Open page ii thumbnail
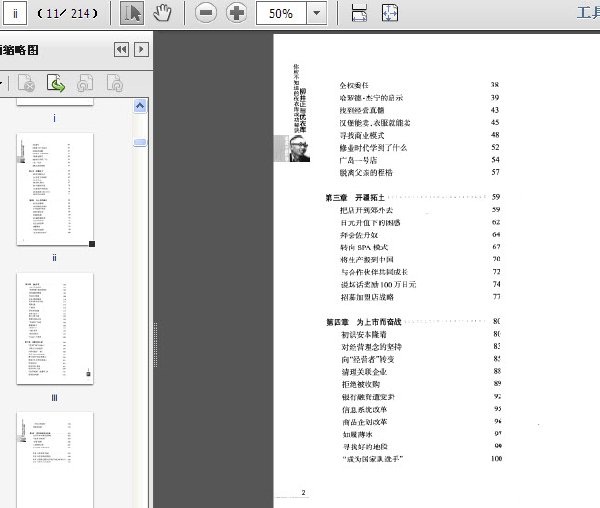 coord(55,189)
